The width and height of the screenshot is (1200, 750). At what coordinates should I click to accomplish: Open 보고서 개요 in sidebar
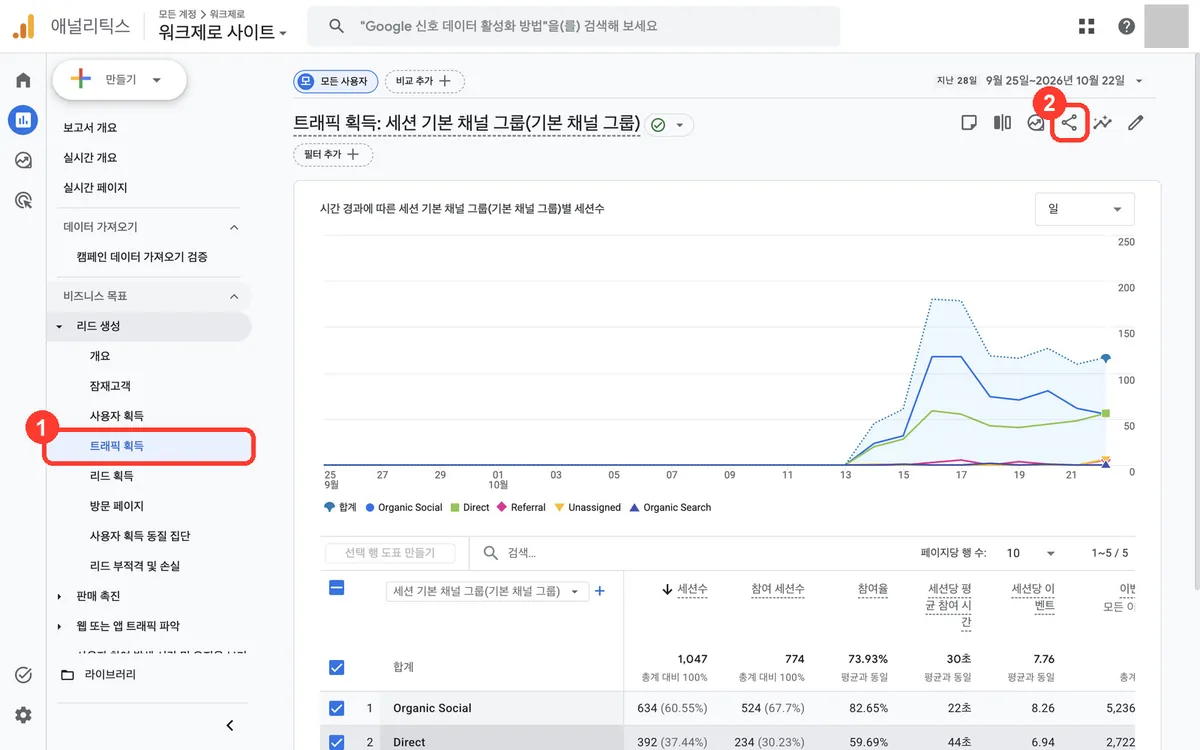click(90, 128)
